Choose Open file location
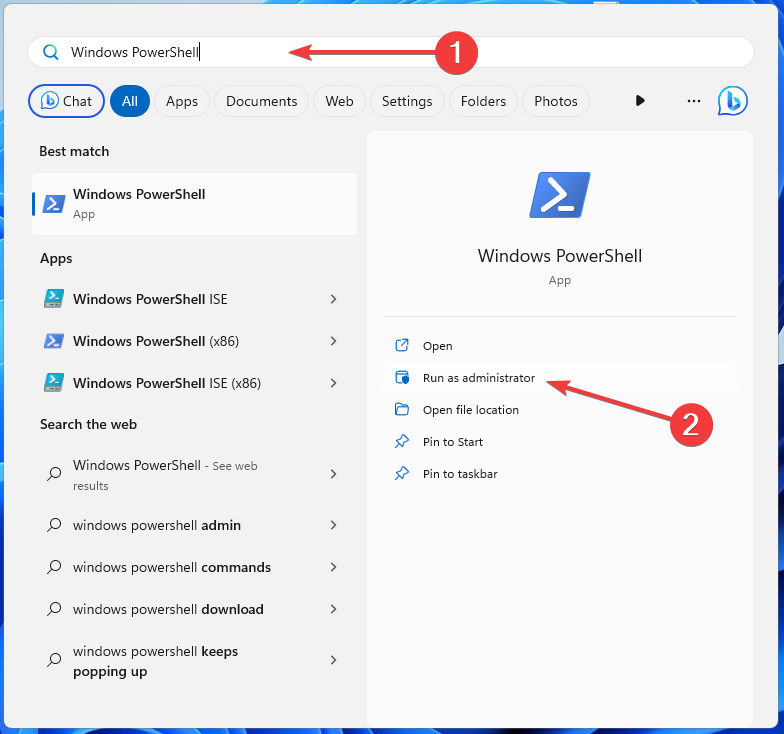Viewport: 784px width, 734px height. coord(560,410)
